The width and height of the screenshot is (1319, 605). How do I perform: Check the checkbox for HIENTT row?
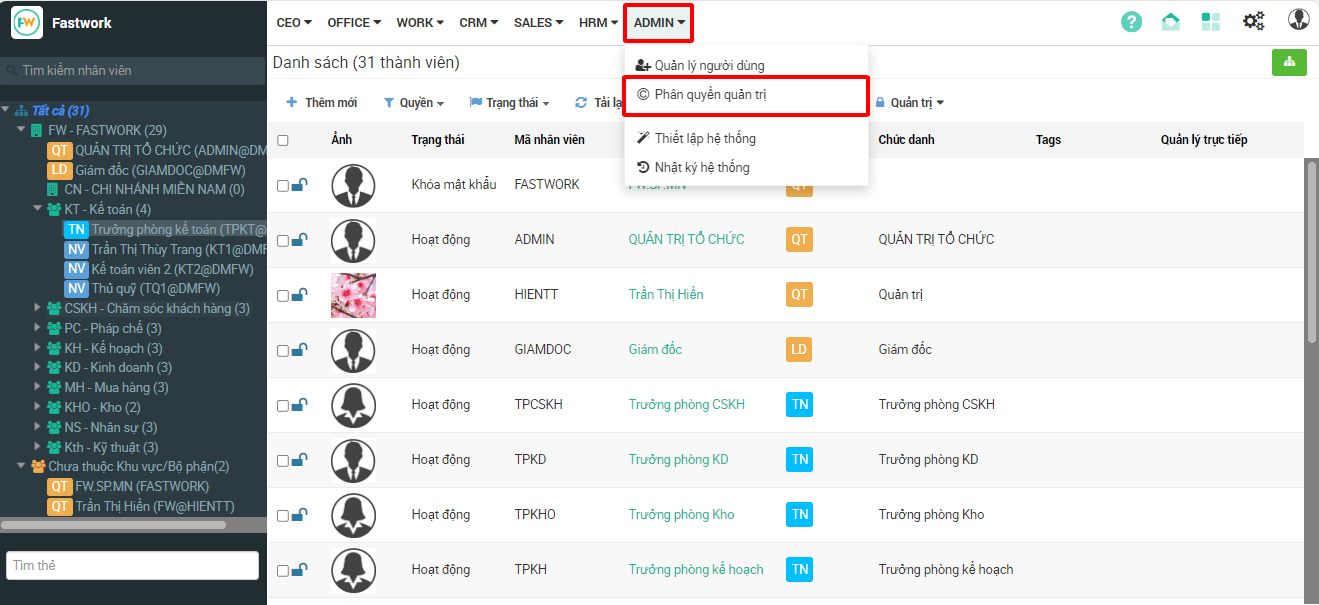tap(283, 296)
